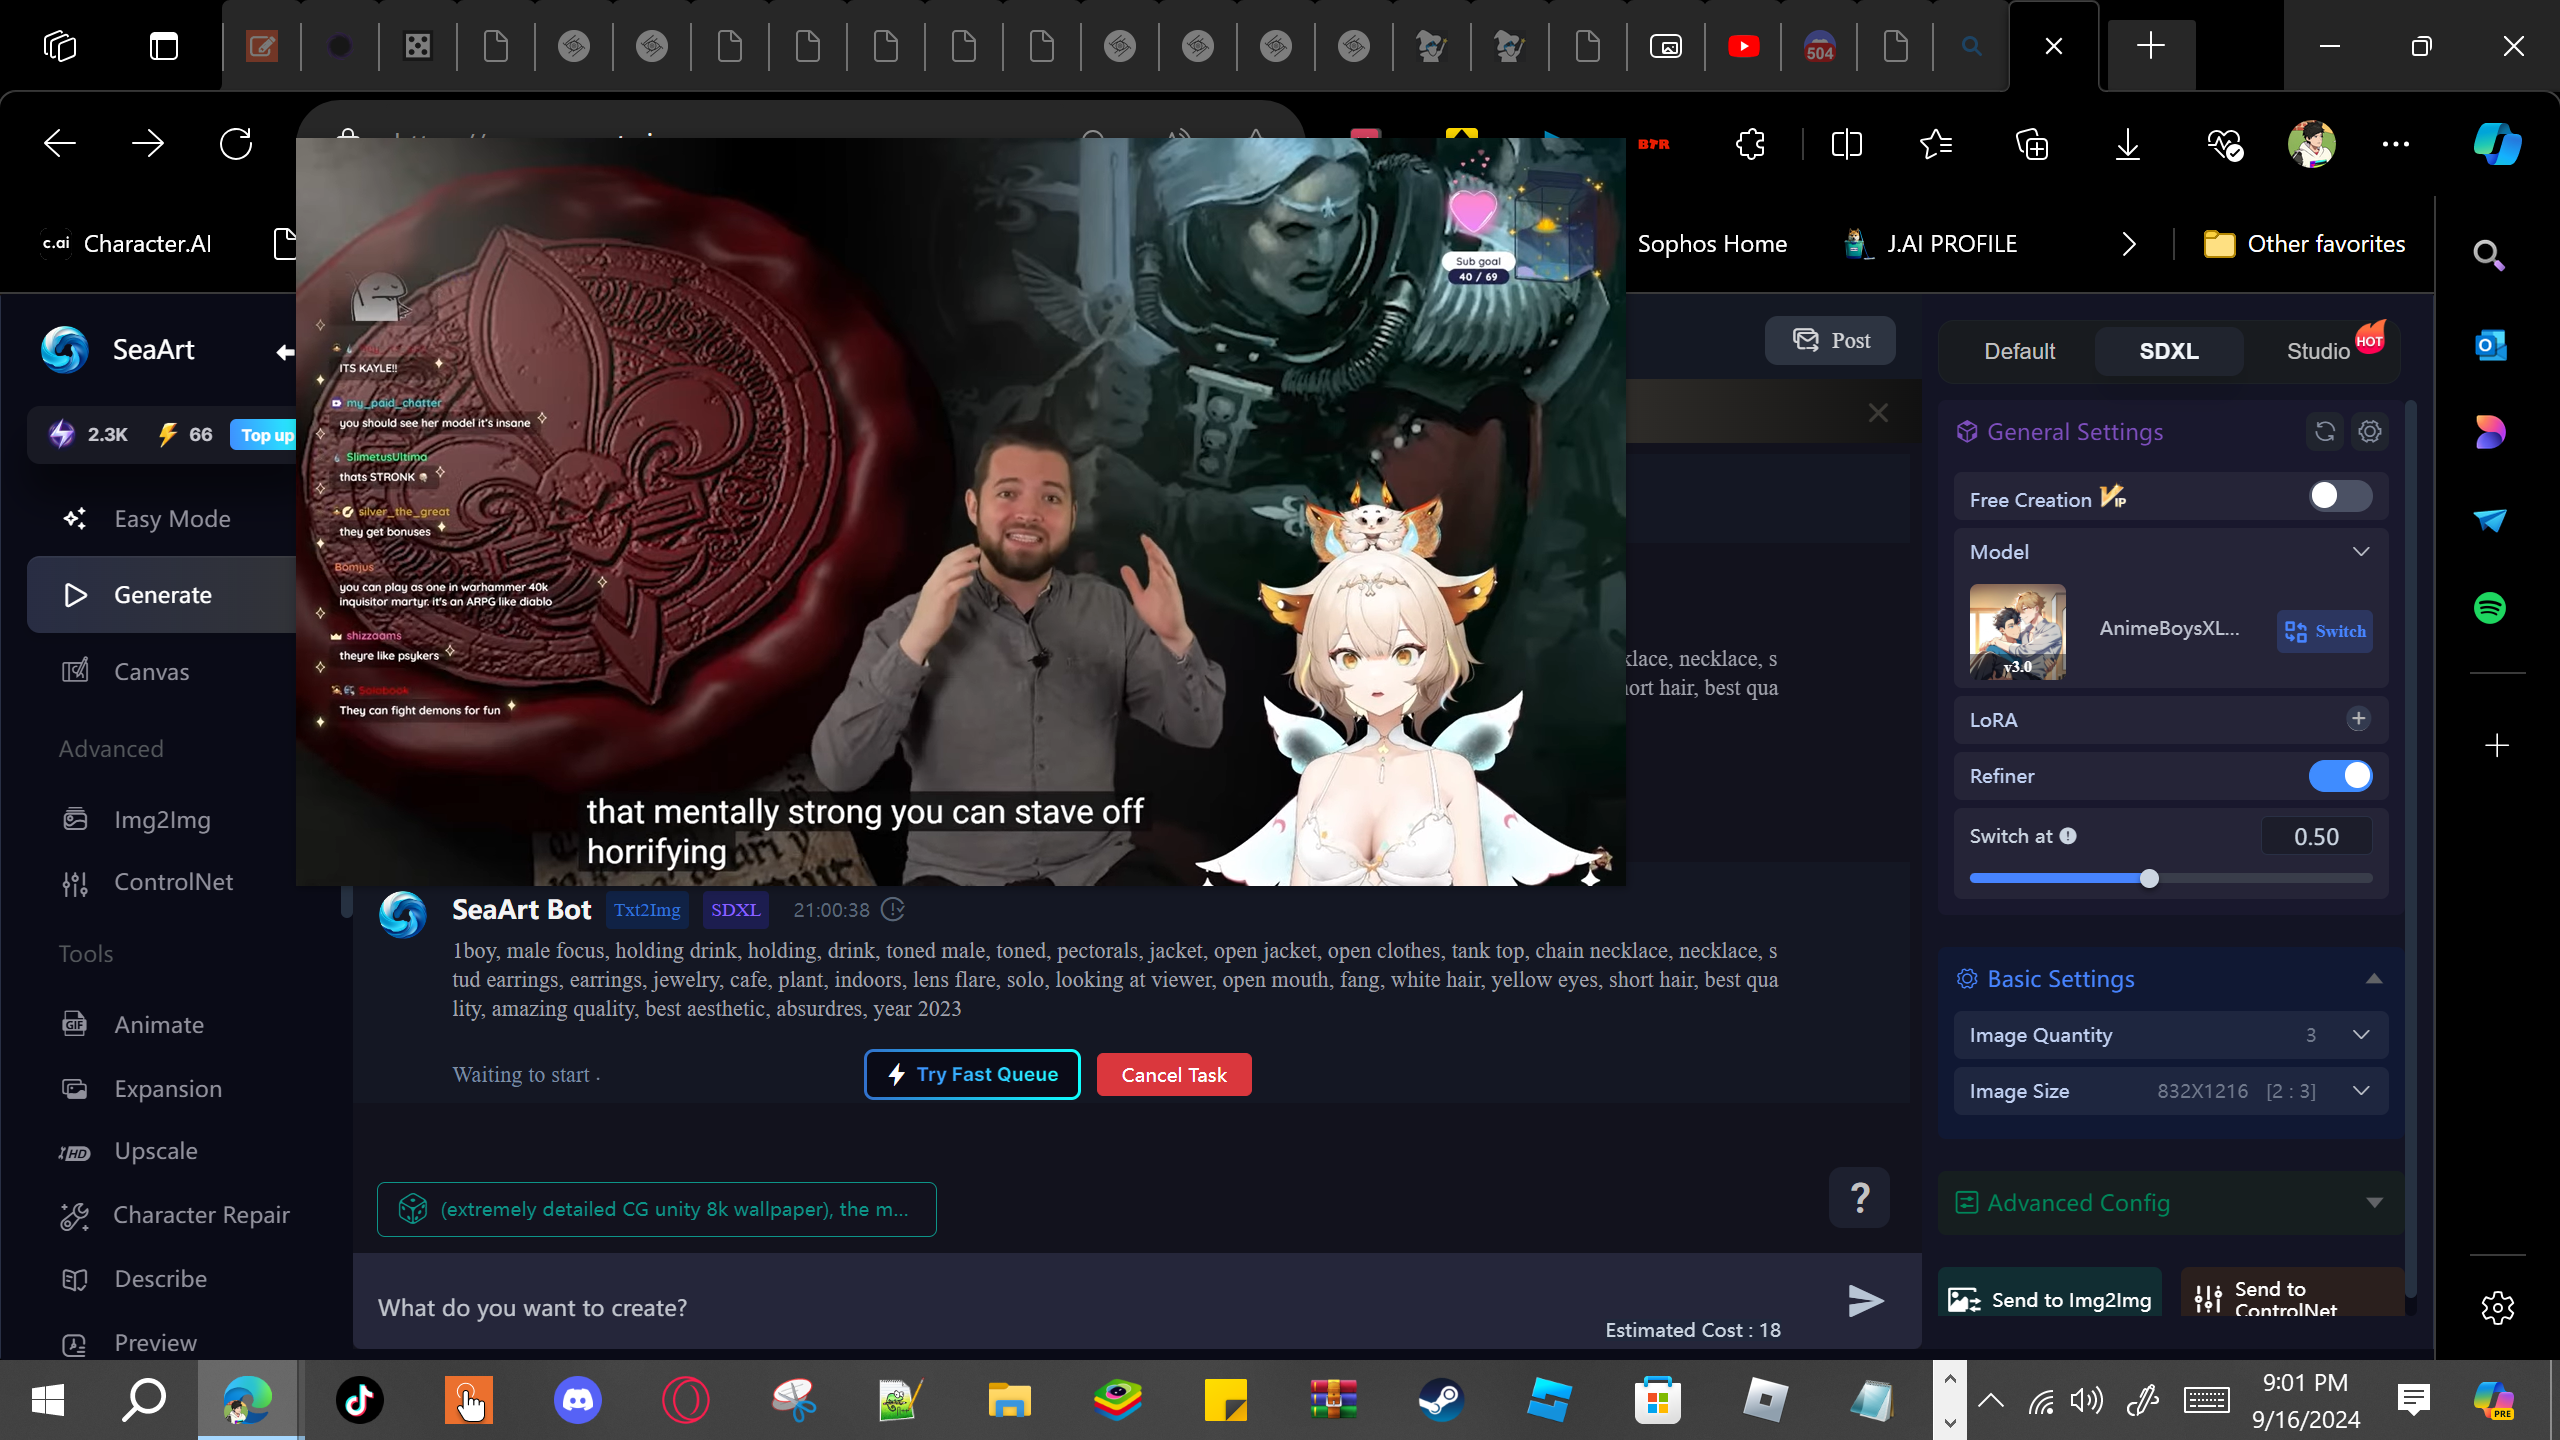Open the Animate tool

(x=159, y=1025)
